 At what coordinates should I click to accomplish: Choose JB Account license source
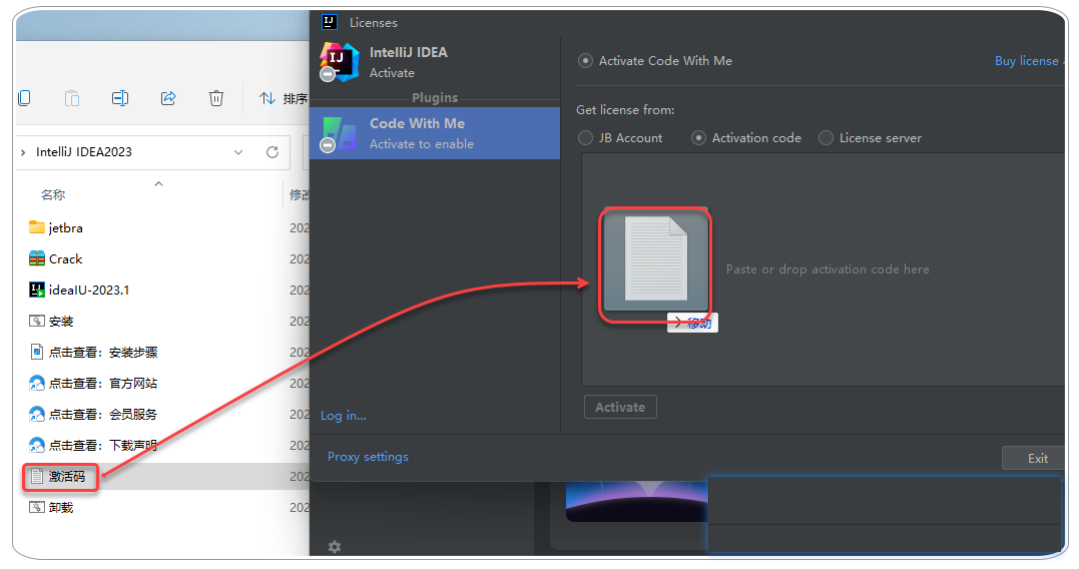pos(585,138)
